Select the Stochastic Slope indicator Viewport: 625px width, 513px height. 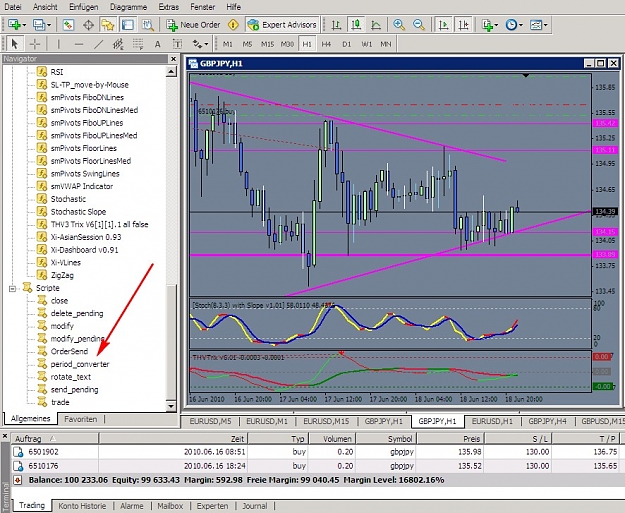click(78, 212)
